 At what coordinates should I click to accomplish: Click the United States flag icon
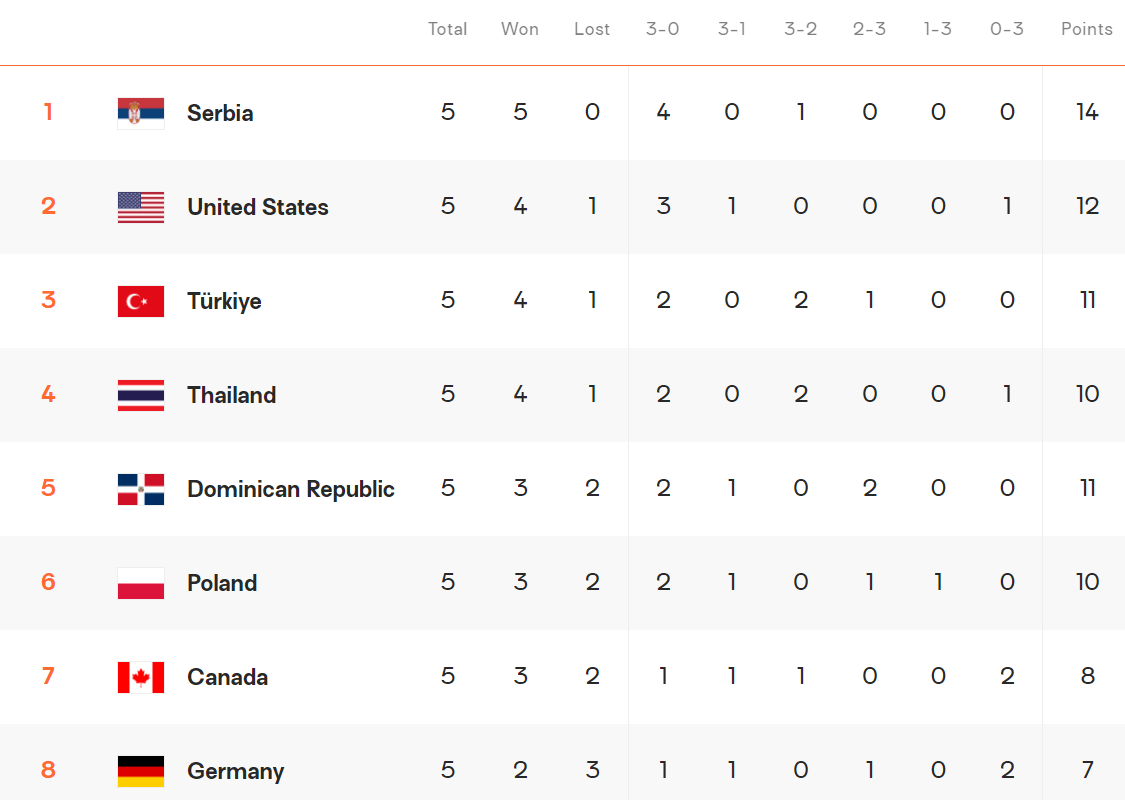point(141,207)
